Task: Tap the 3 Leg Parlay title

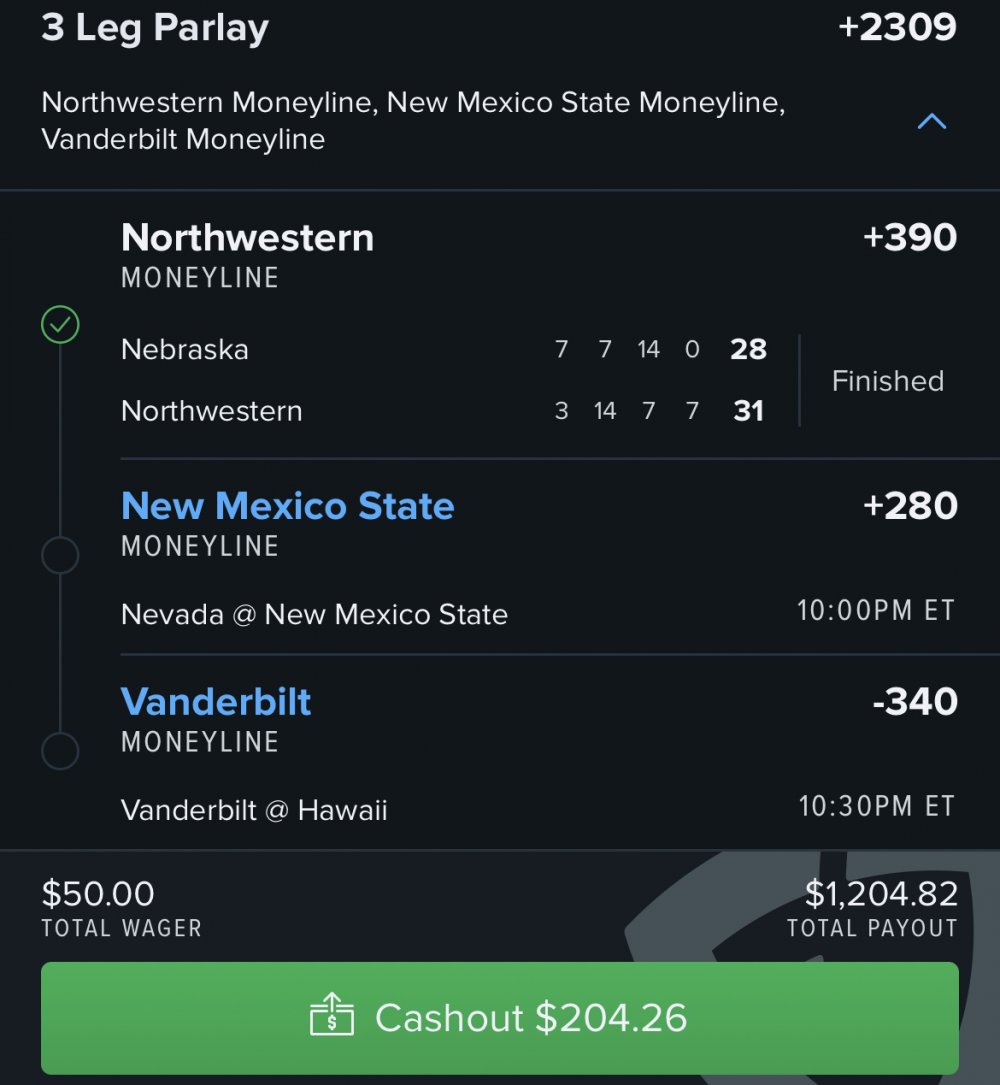Action: (155, 28)
